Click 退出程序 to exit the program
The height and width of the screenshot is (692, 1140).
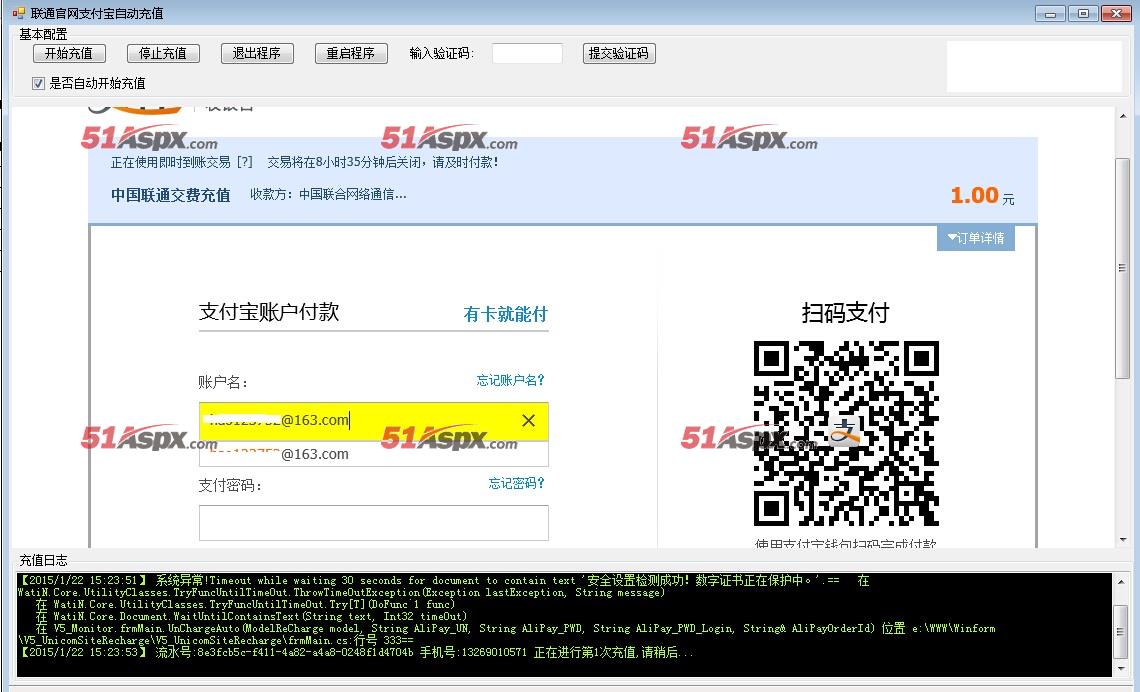(x=257, y=53)
